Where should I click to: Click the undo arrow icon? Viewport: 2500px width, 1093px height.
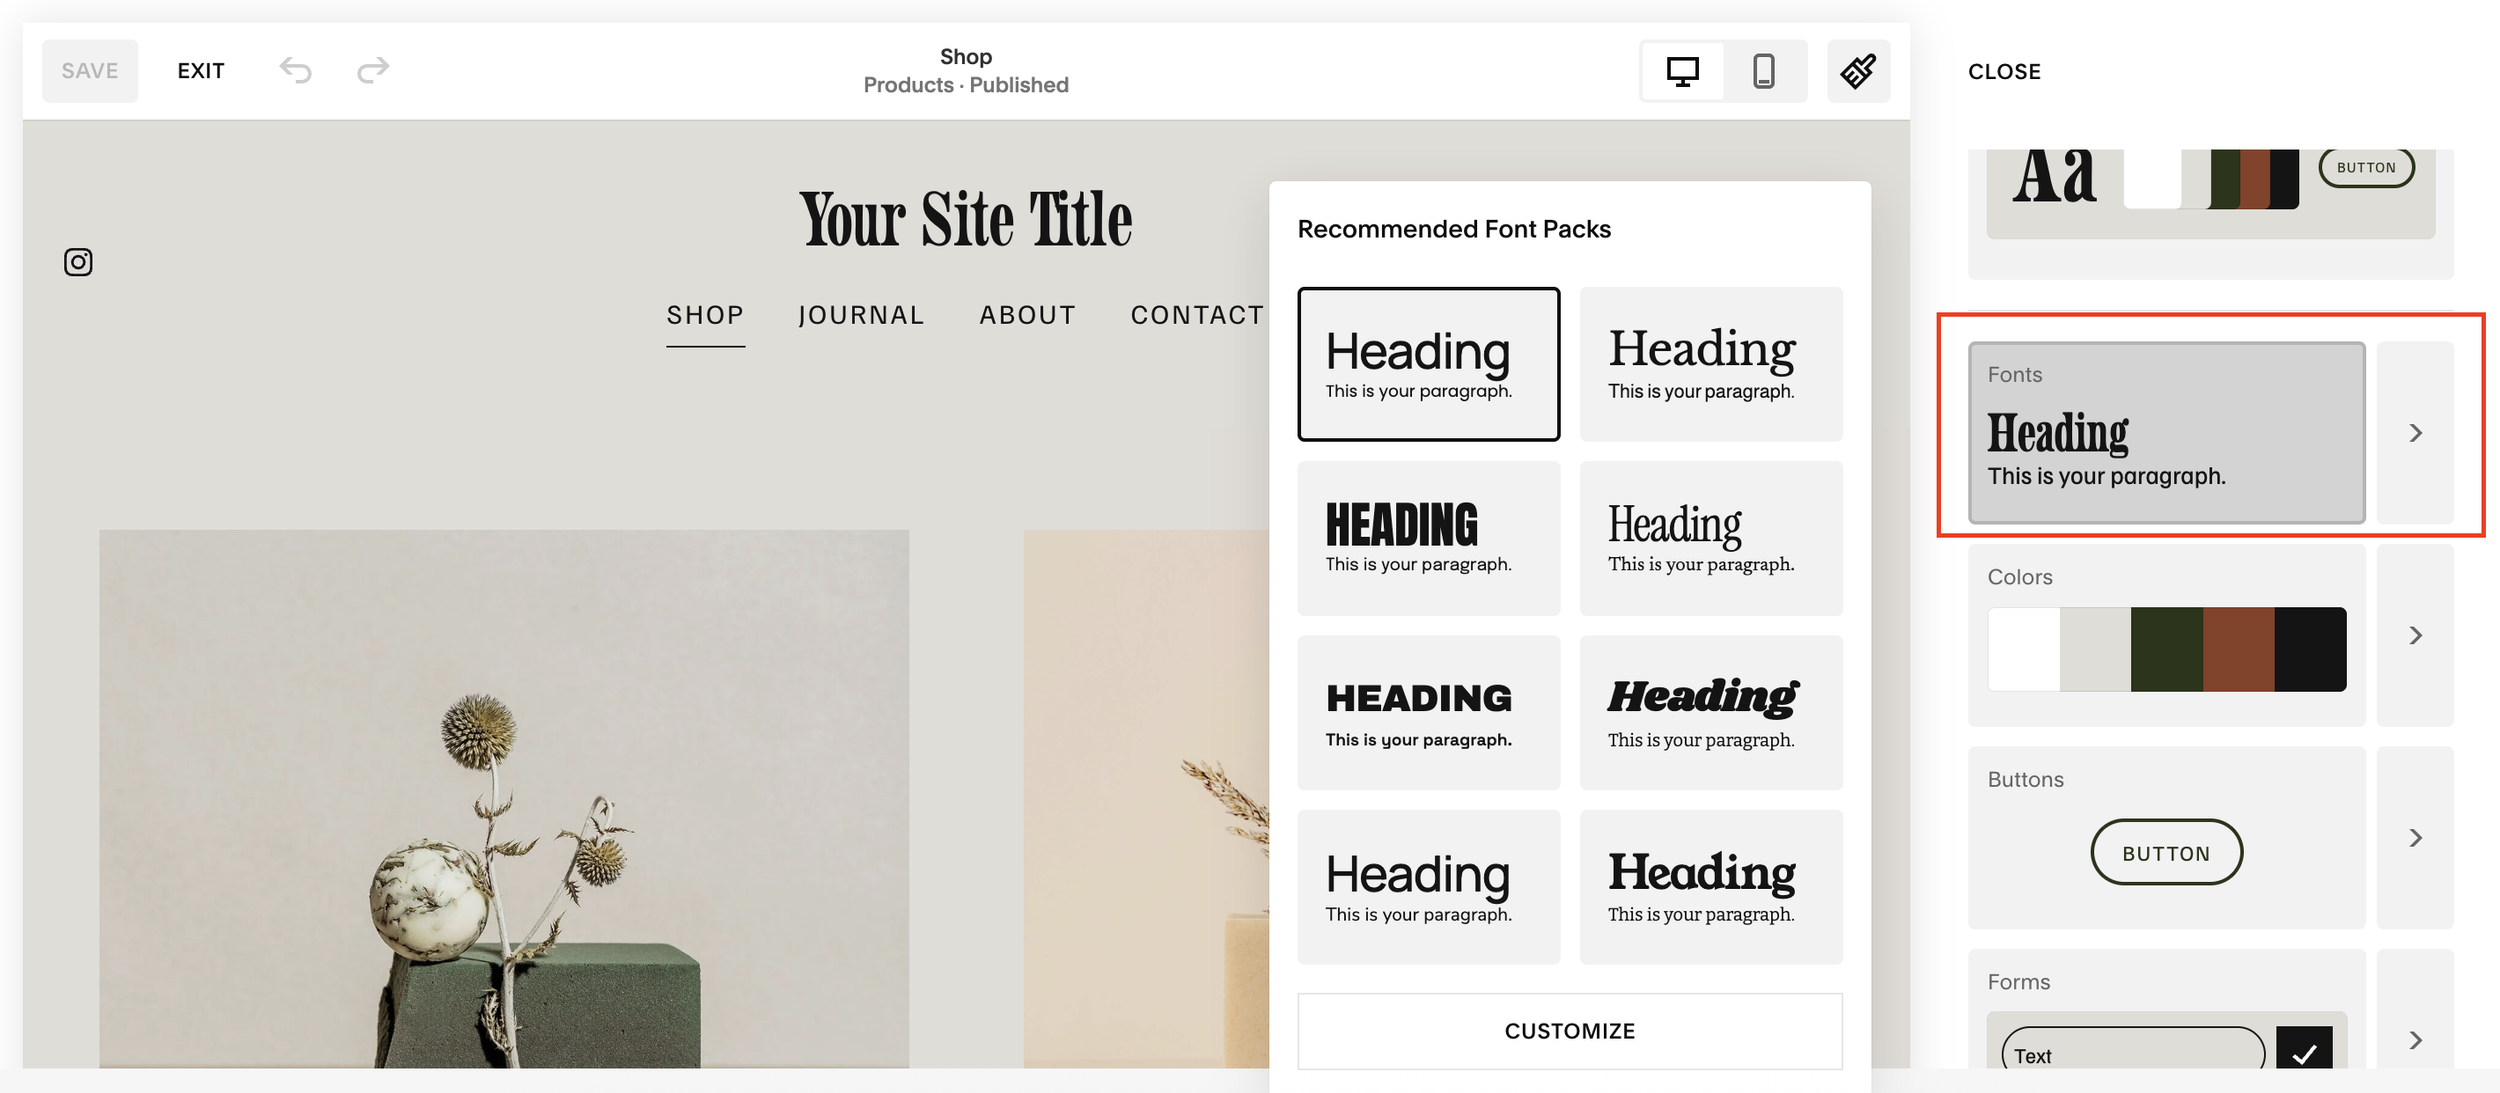click(x=295, y=70)
